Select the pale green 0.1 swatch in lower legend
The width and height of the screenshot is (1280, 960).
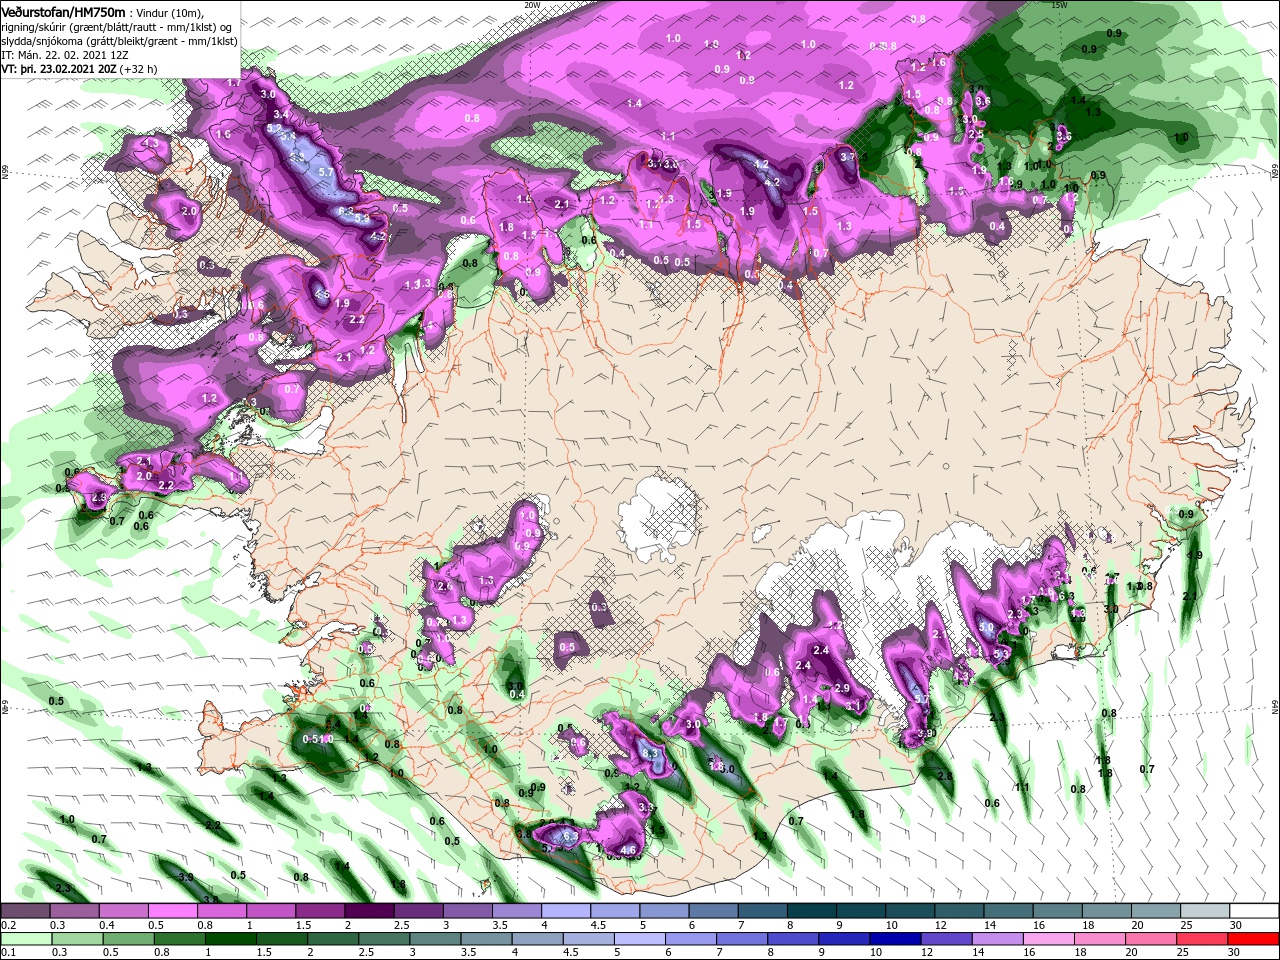coord(25,939)
